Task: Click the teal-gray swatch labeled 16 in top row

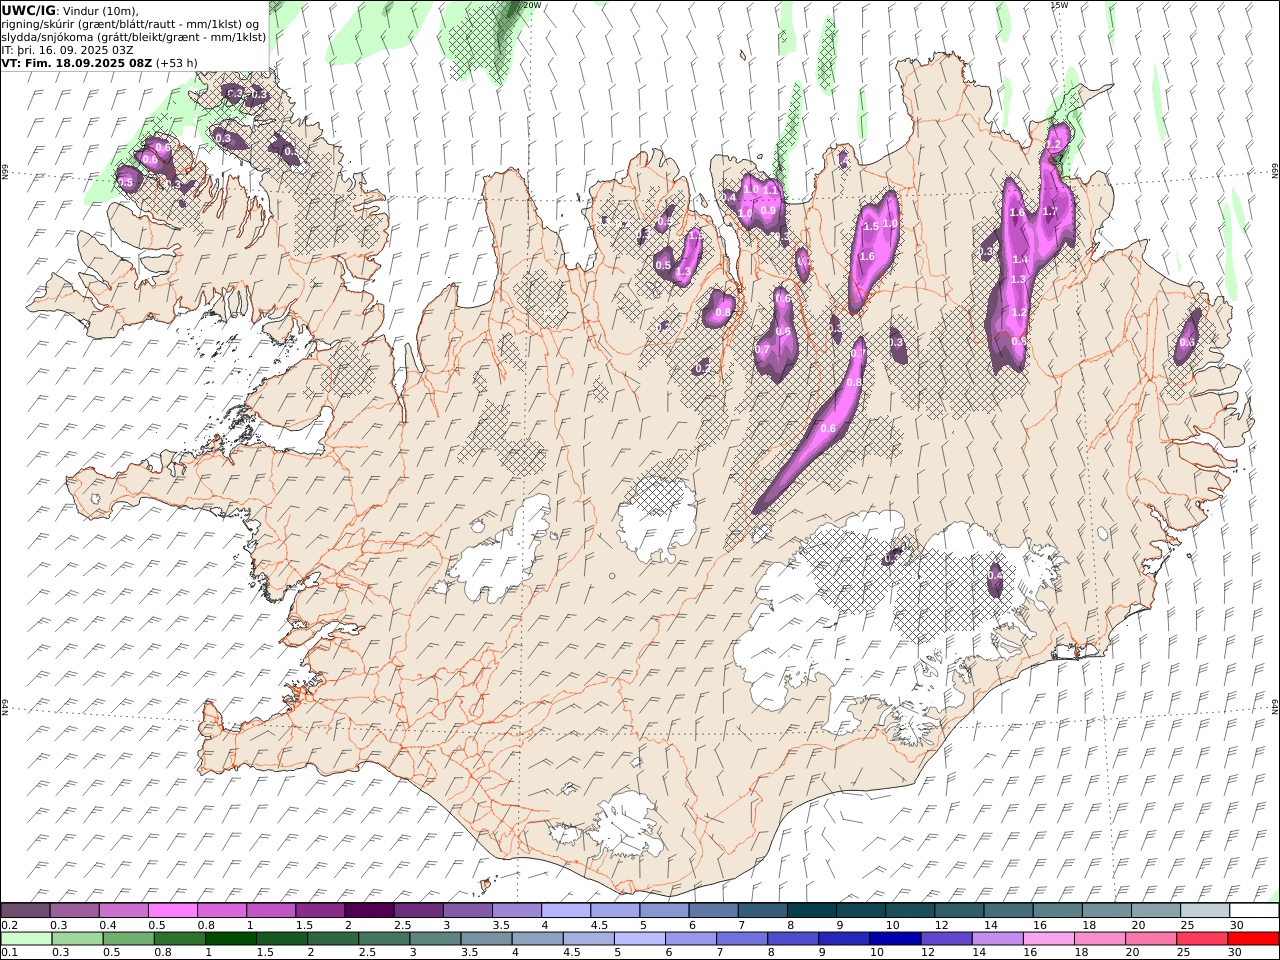Action: point(1057,910)
